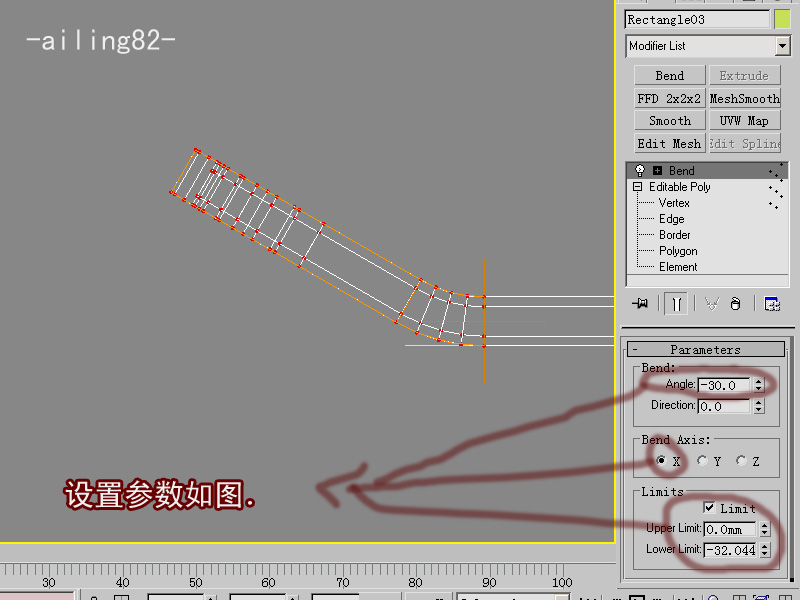Click the Edit Spline button
Viewport: 800px width, 600px height.
pos(744,144)
